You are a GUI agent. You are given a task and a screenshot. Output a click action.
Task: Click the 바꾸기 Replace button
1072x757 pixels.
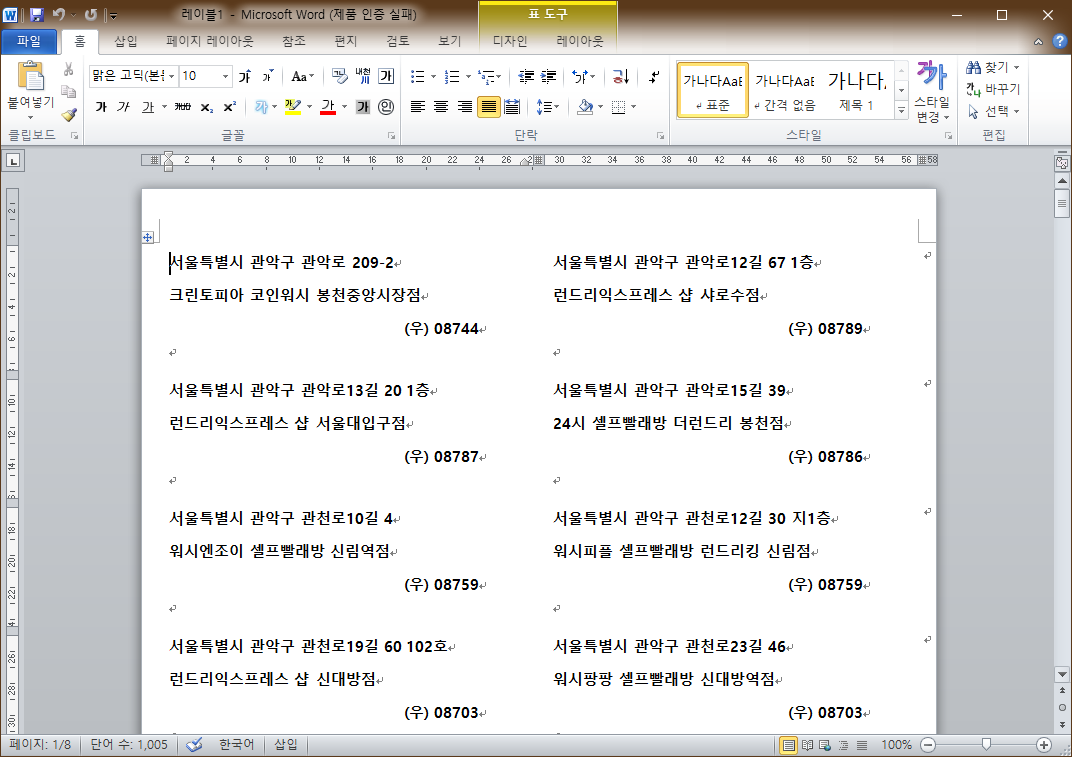[x=993, y=89]
